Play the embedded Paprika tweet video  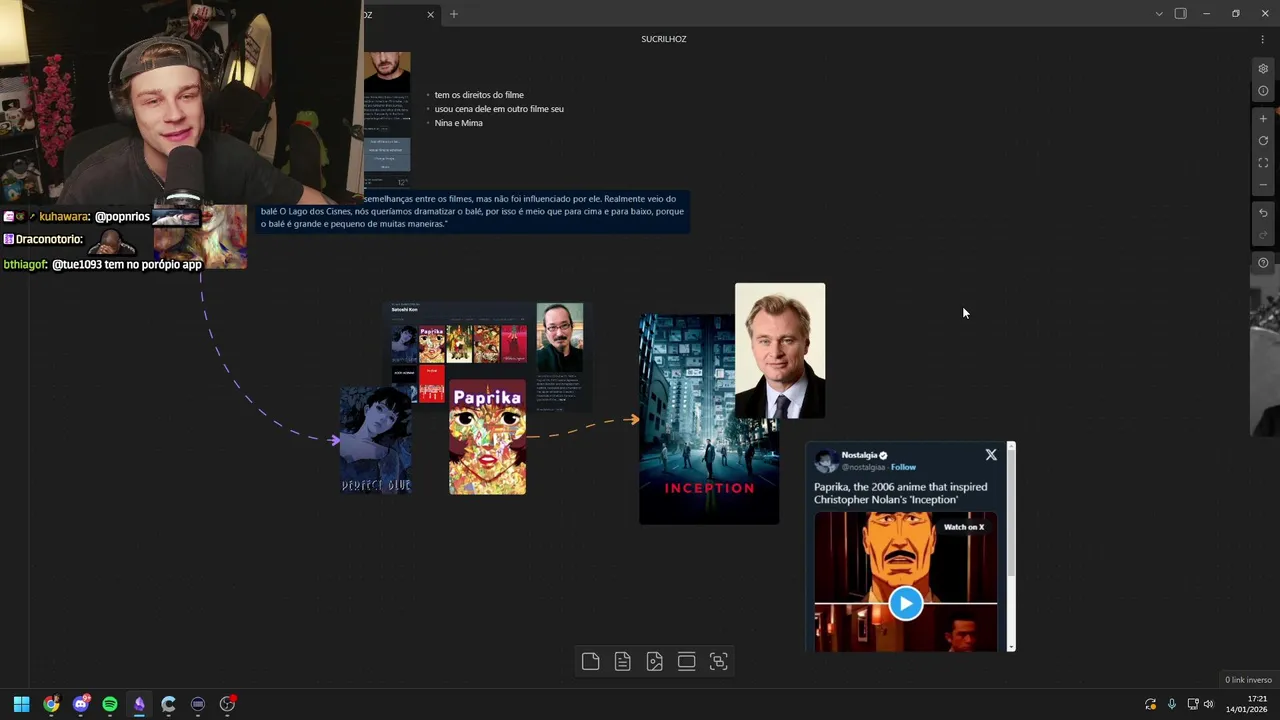[905, 603]
